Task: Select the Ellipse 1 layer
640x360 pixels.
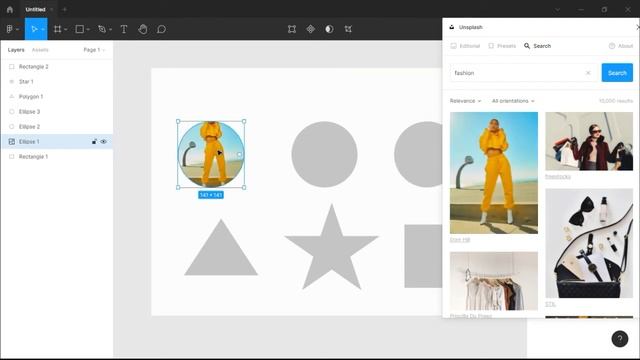Action: point(57,142)
